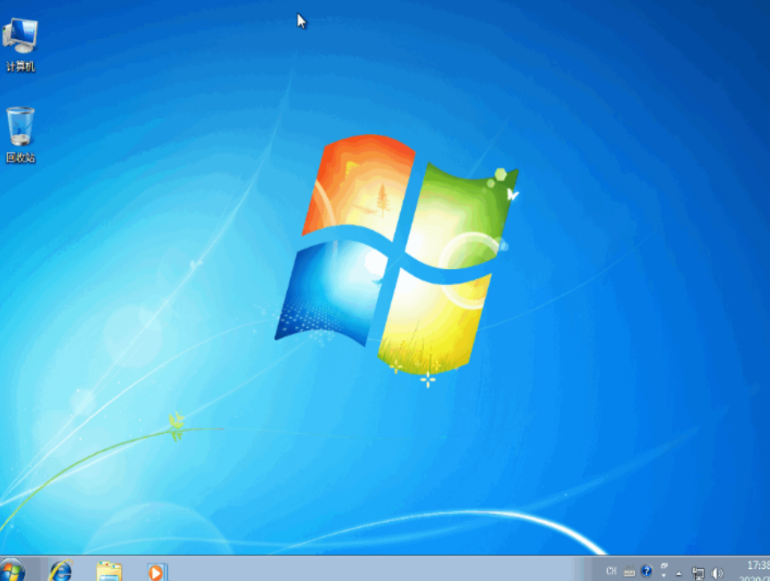Screen dimensions: 770x581
Task: Open the clock showing 17:38
Action: pos(758,566)
